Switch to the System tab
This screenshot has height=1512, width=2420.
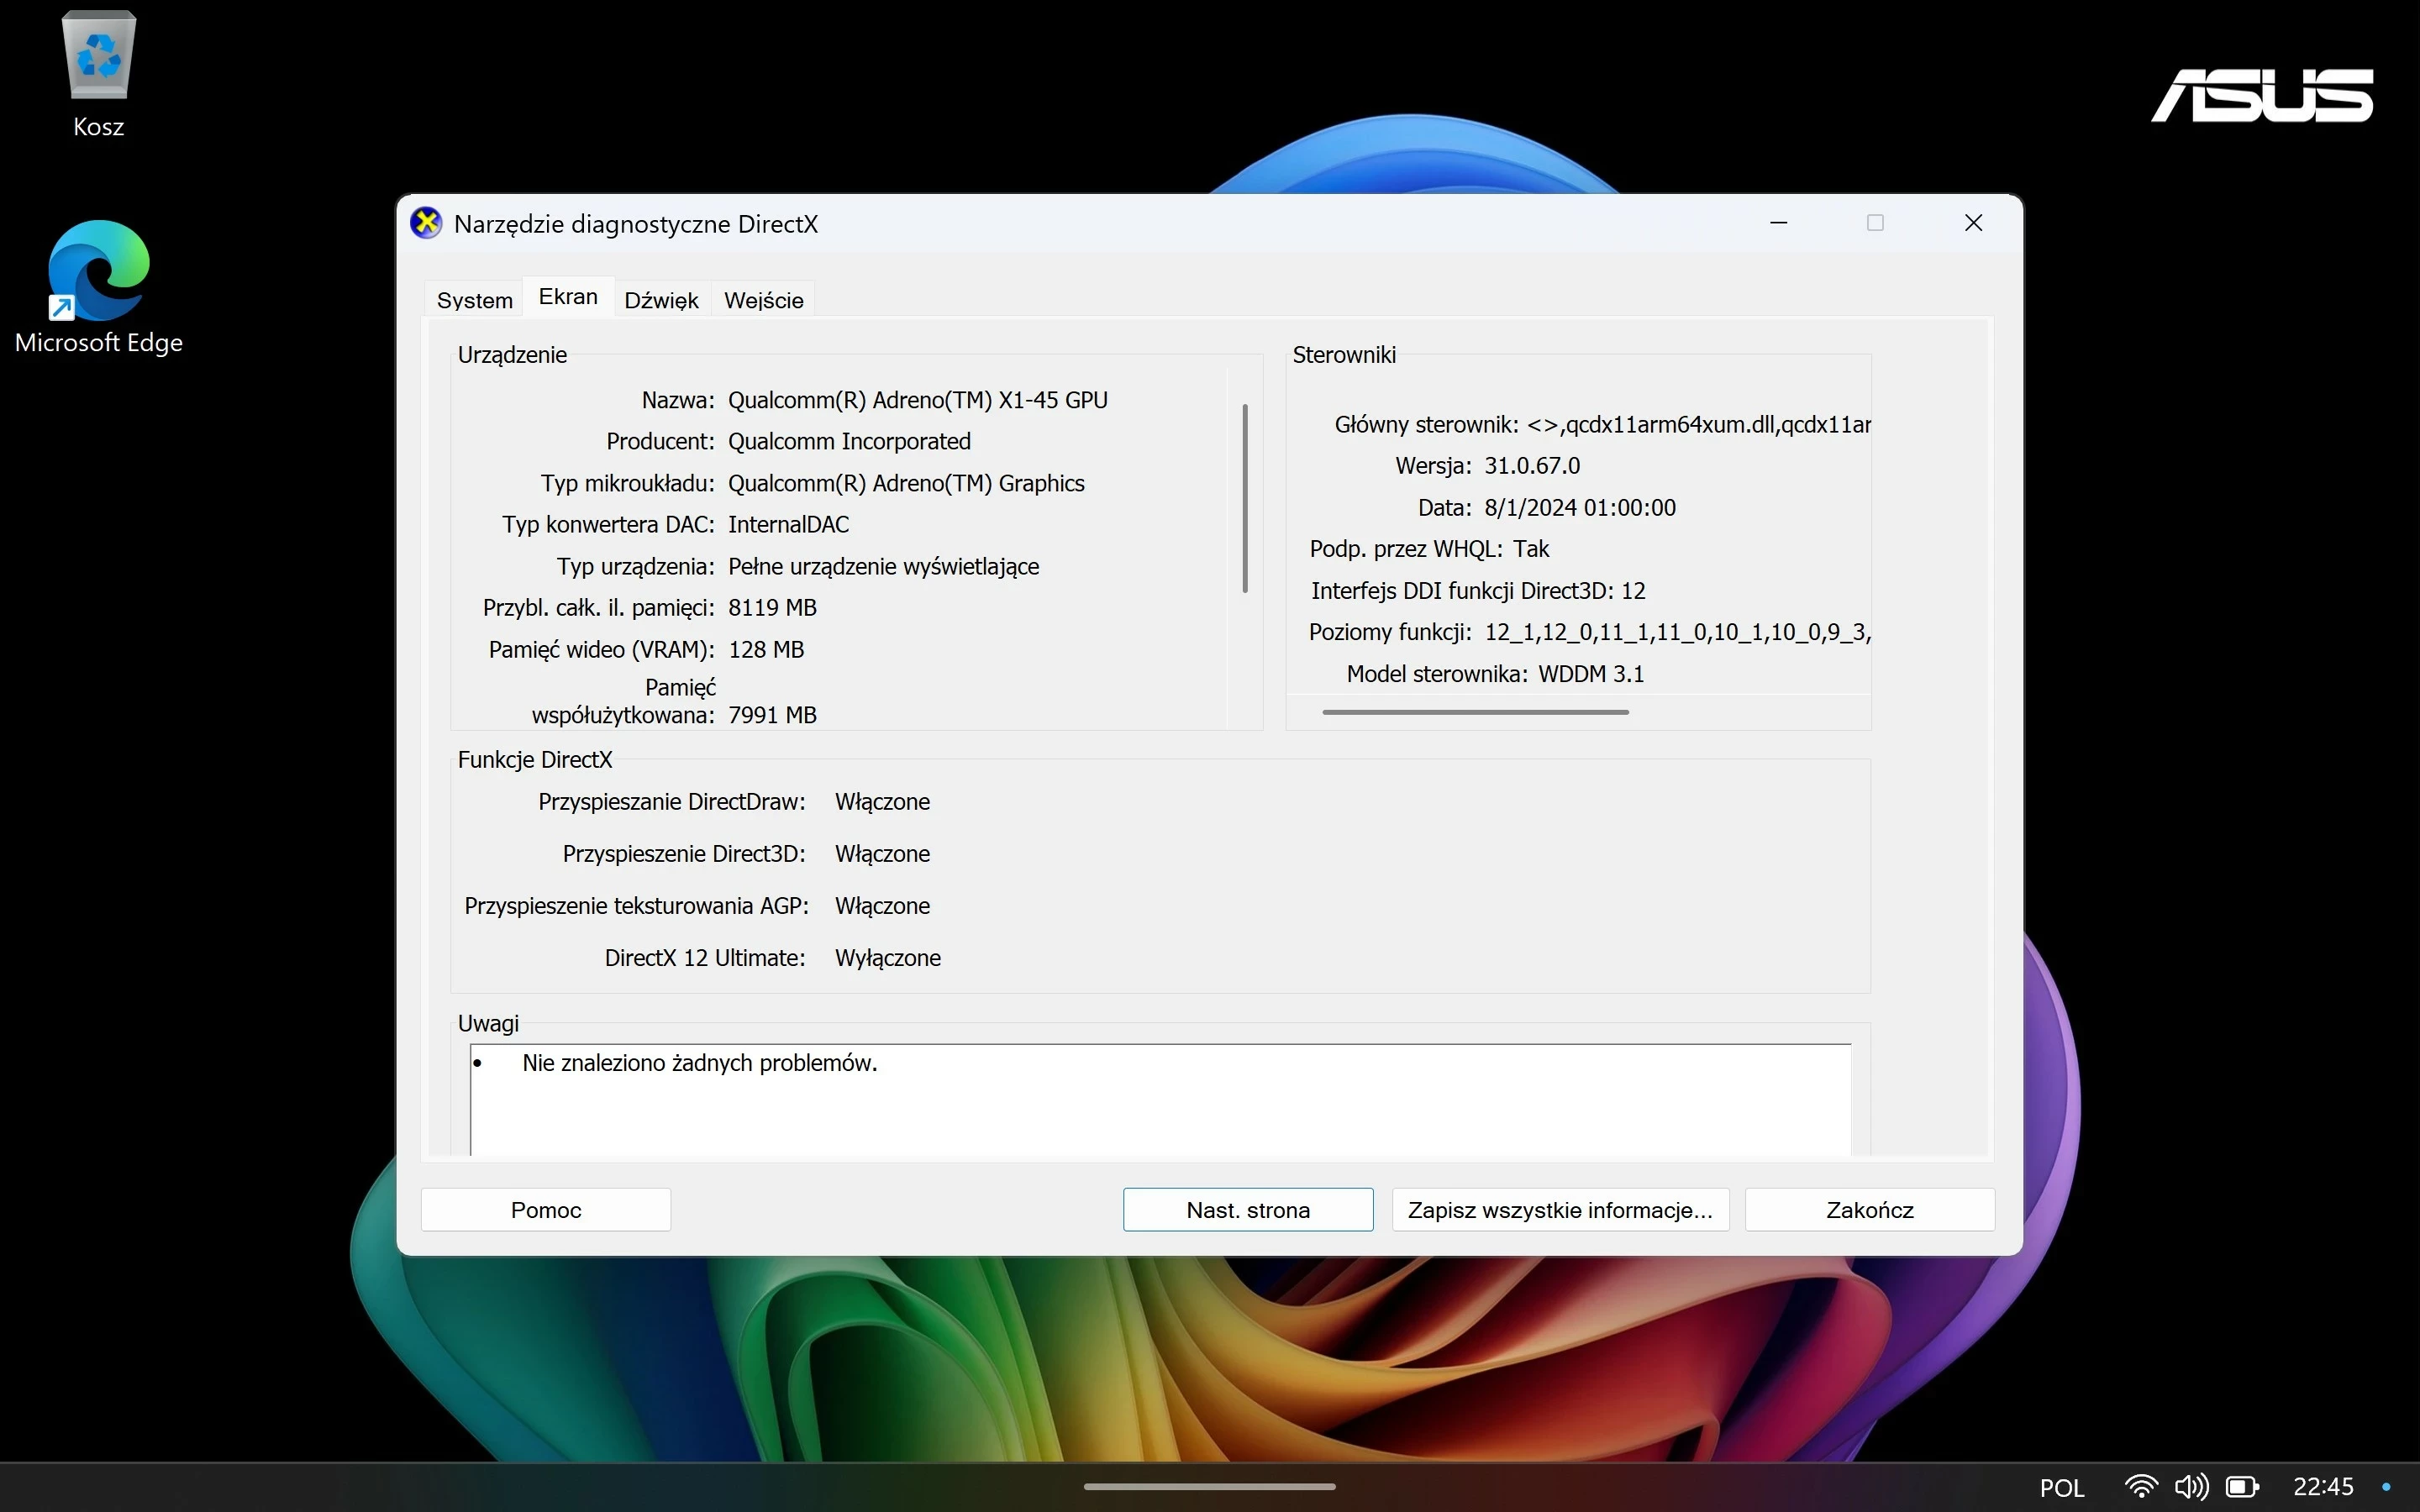tap(474, 300)
